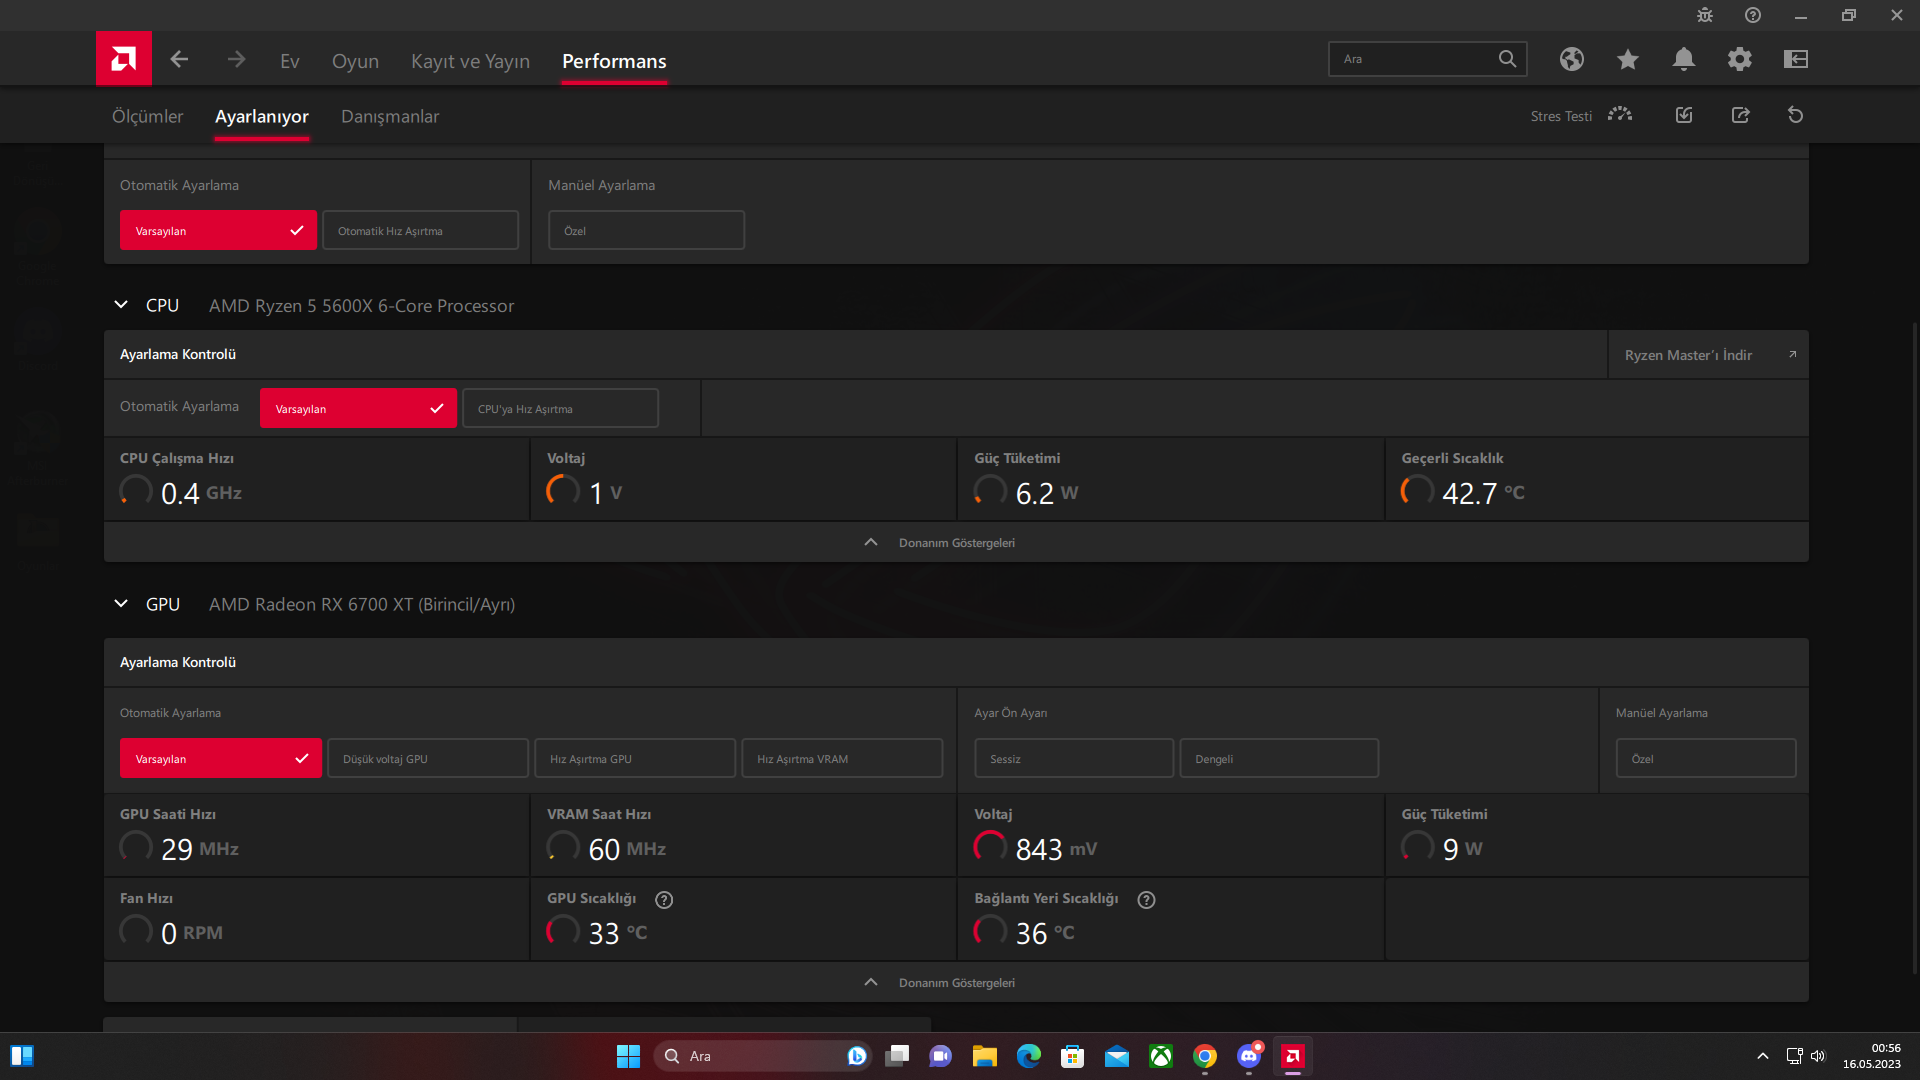Select the Performans tab

pos(614,61)
